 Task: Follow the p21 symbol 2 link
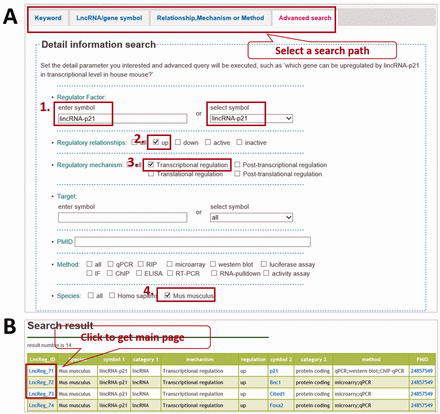(x=274, y=371)
